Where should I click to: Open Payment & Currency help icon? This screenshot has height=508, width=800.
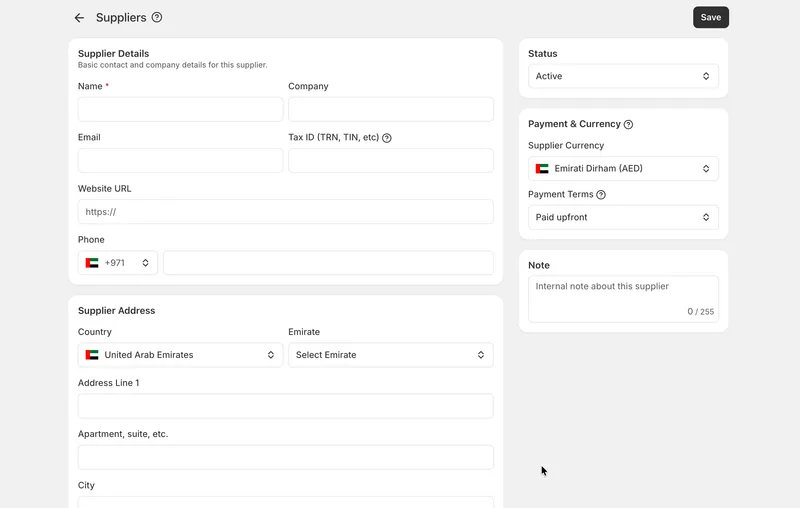(629, 124)
